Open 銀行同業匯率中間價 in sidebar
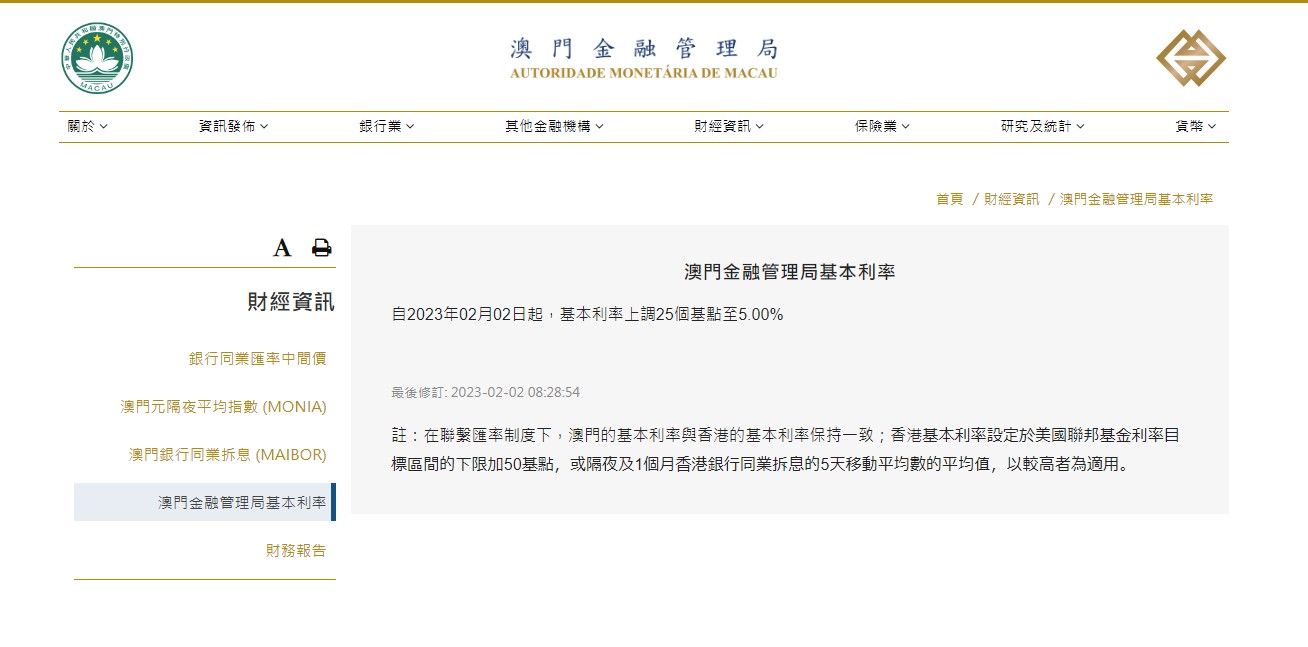The image size is (1308, 647). pos(257,358)
